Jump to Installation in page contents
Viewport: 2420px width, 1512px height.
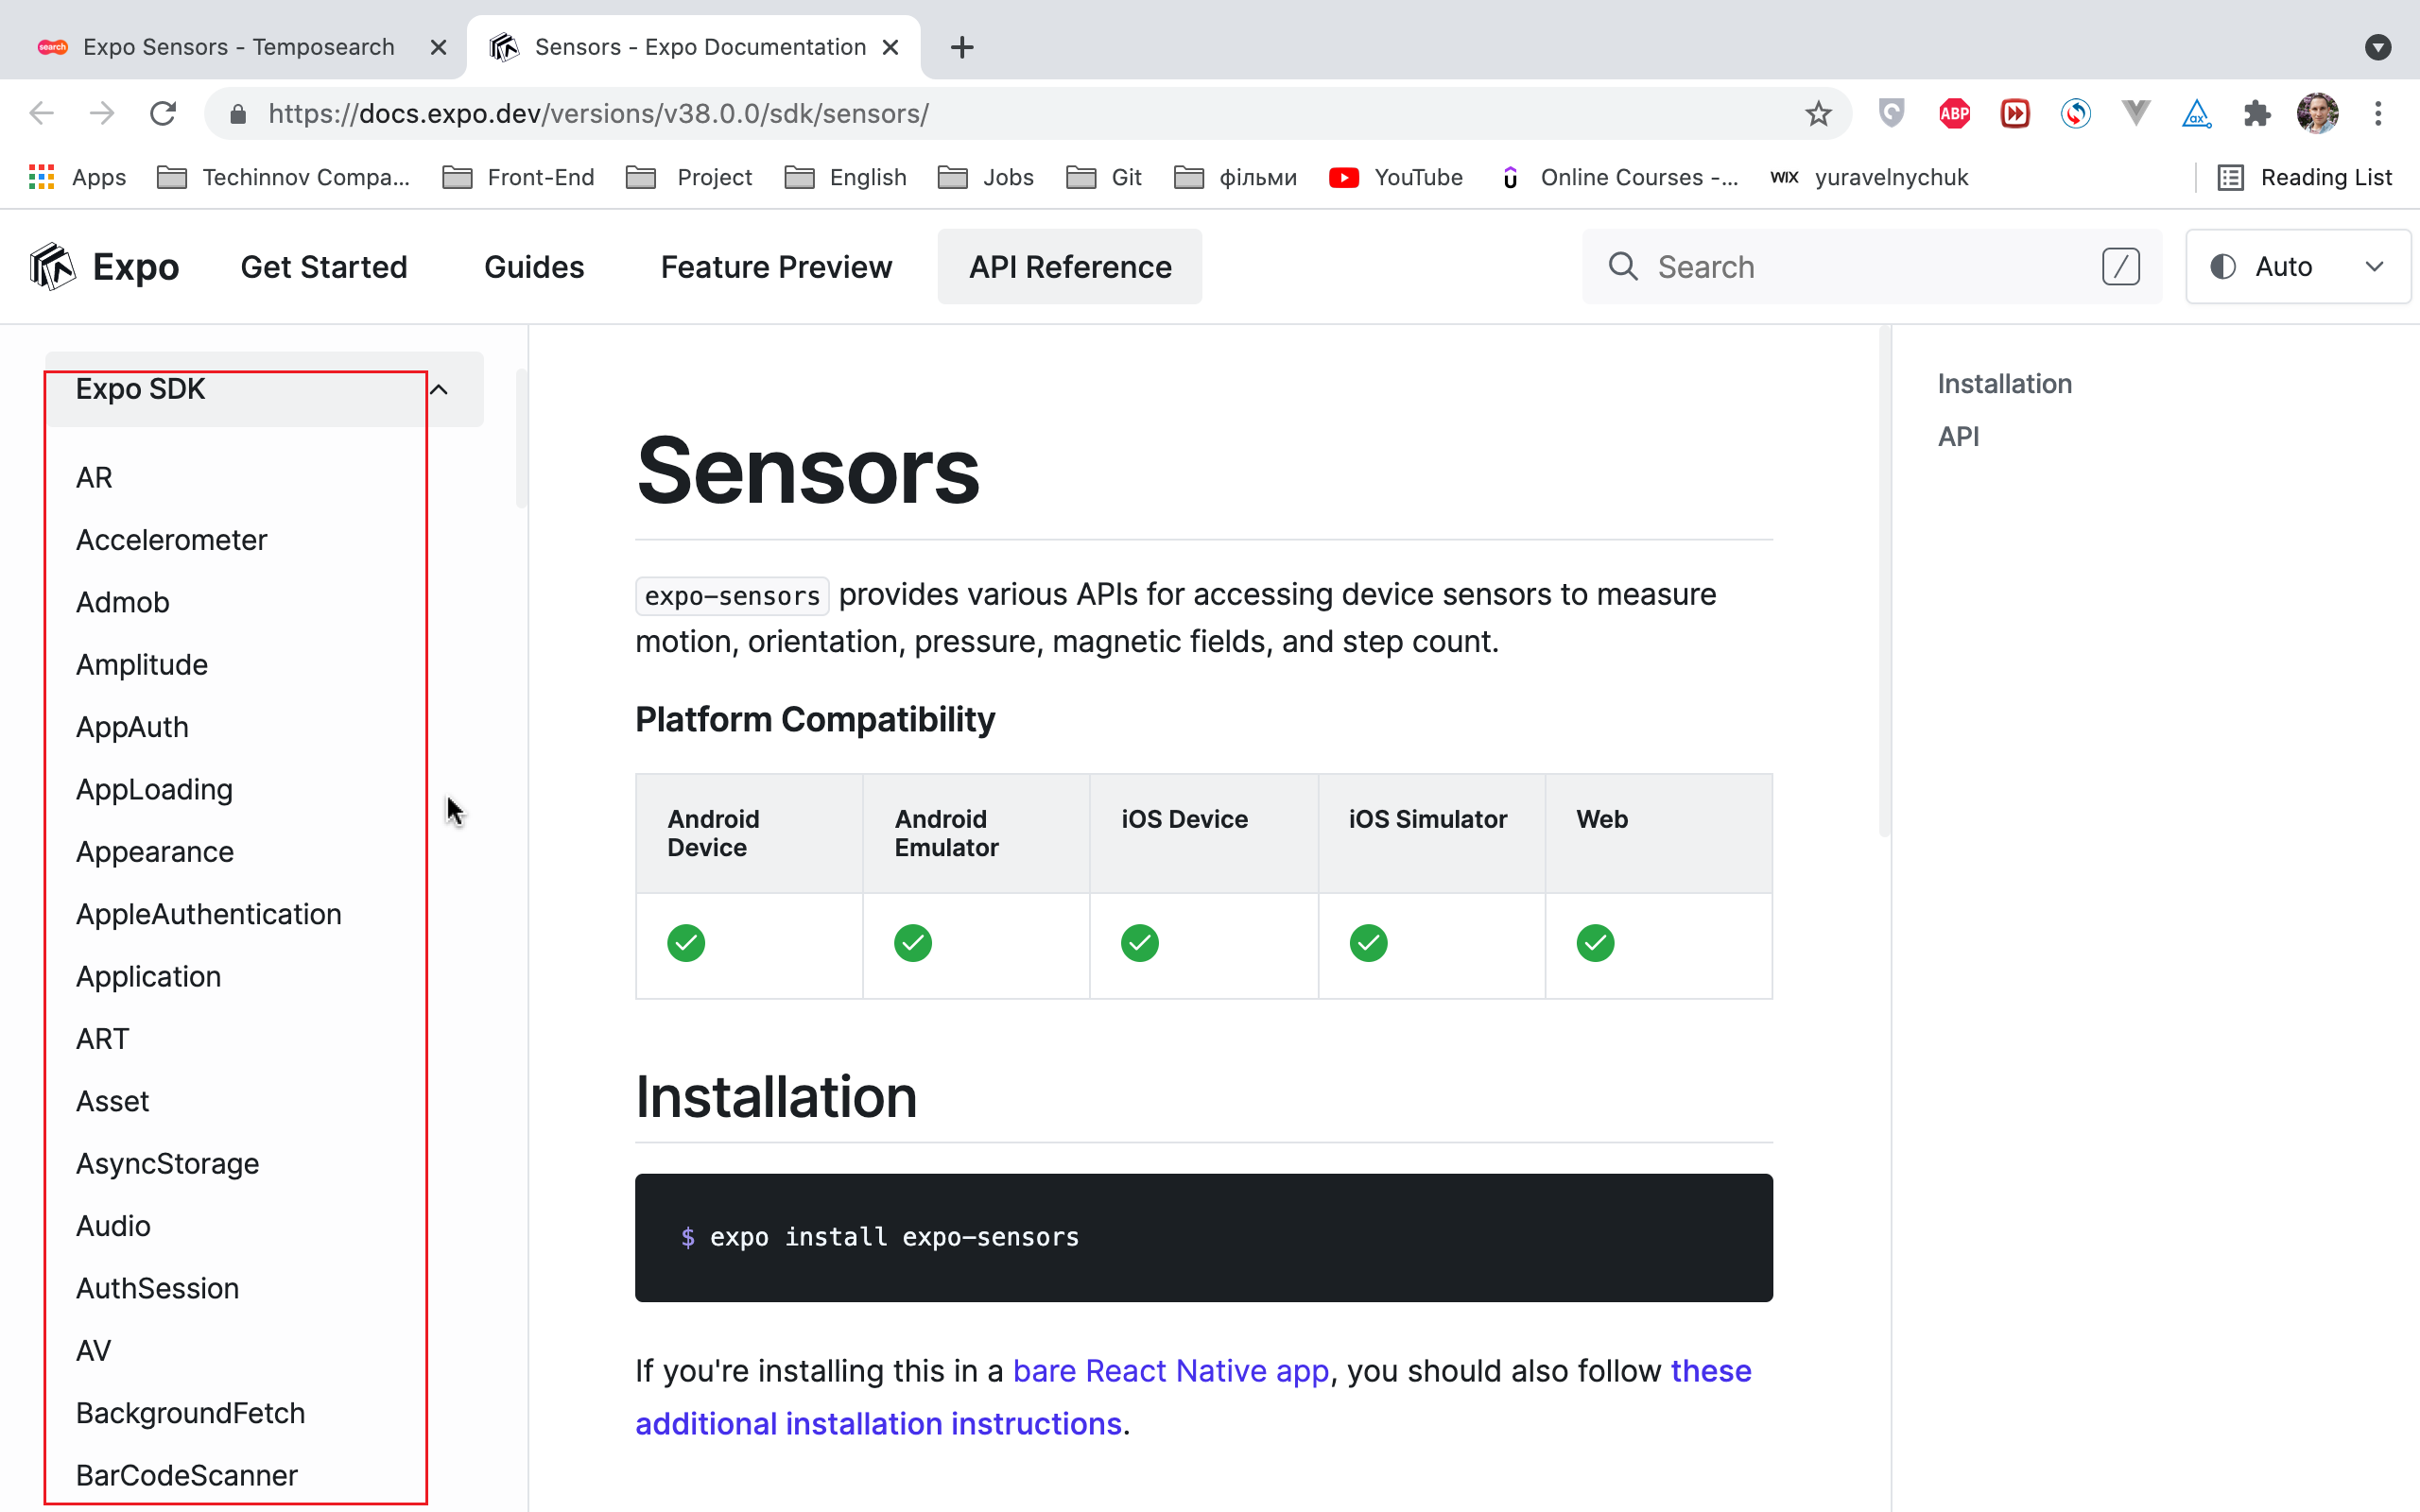point(2004,384)
